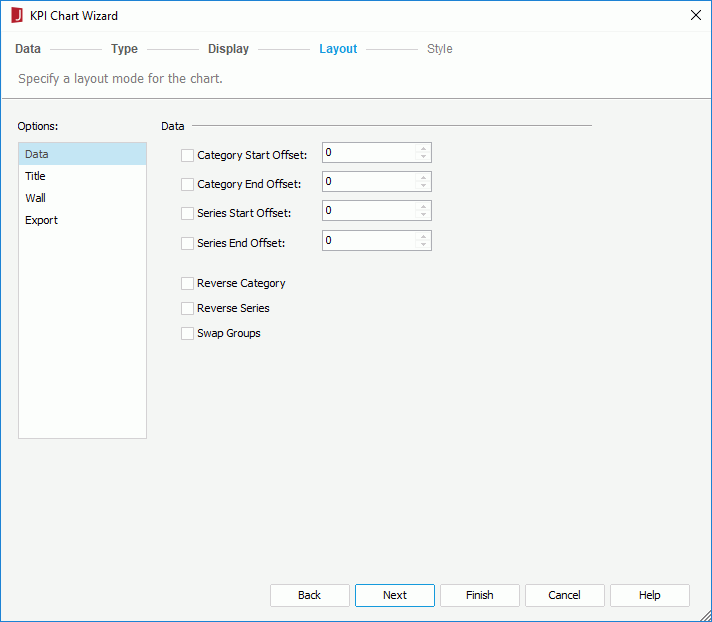Click the Finish button
The image size is (712, 622).
click(480, 595)
